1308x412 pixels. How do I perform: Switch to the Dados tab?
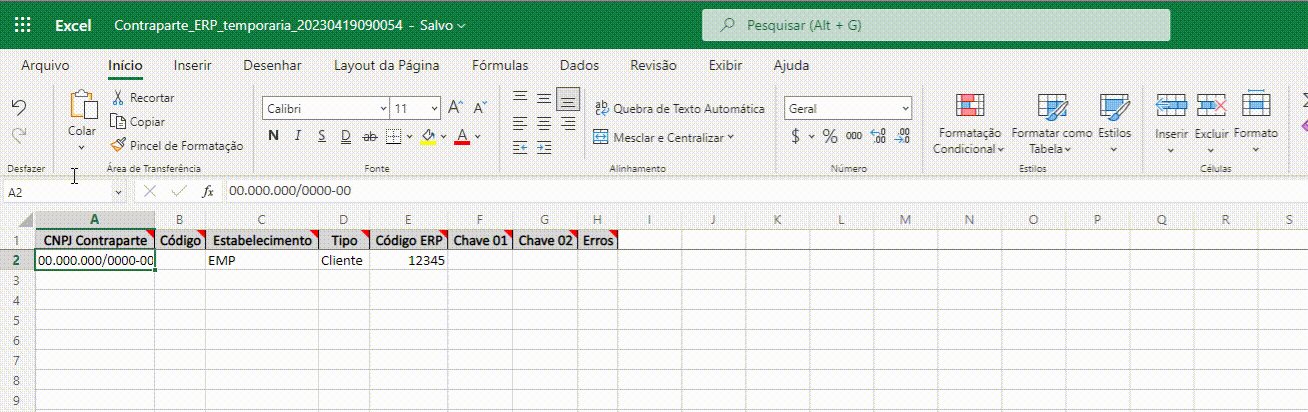[x=579, y=65]
